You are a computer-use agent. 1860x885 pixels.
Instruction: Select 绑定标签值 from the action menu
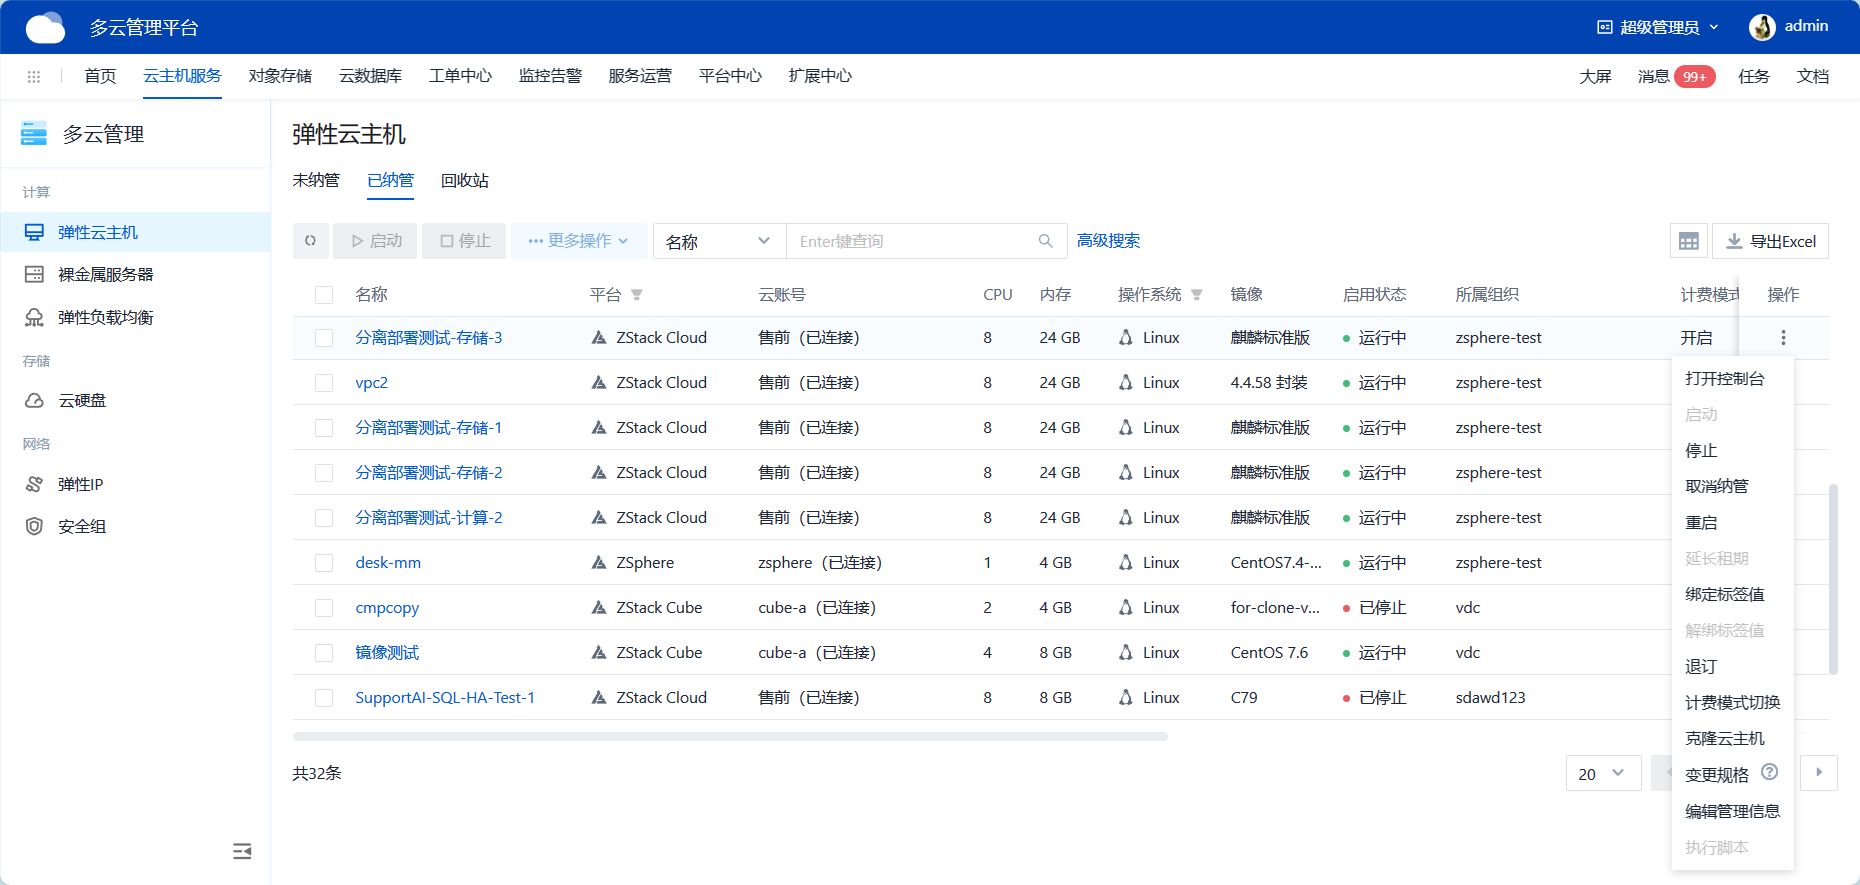(1732, 595)
